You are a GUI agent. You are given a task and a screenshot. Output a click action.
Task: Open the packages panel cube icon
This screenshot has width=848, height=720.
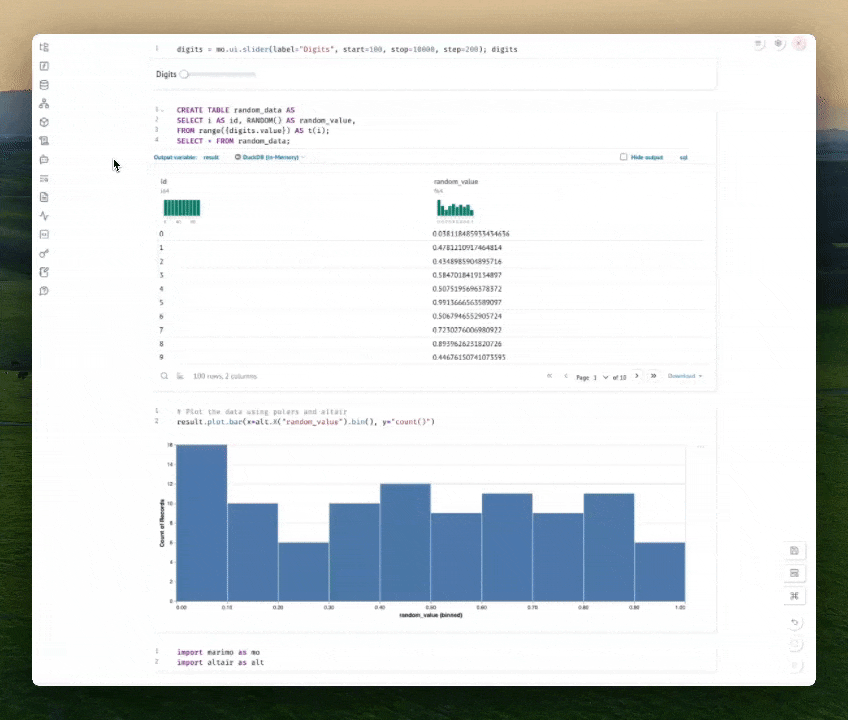click(44, 122)
